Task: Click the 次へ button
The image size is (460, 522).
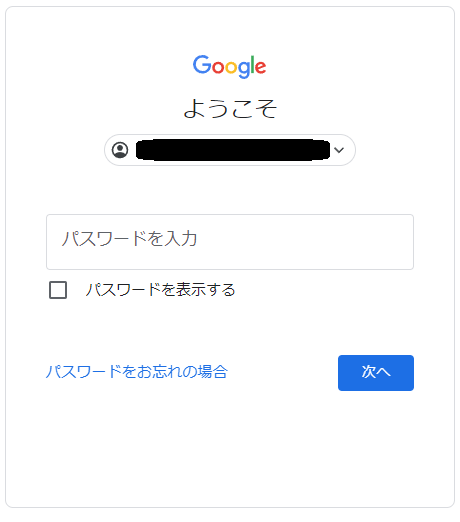Action: 376,373
